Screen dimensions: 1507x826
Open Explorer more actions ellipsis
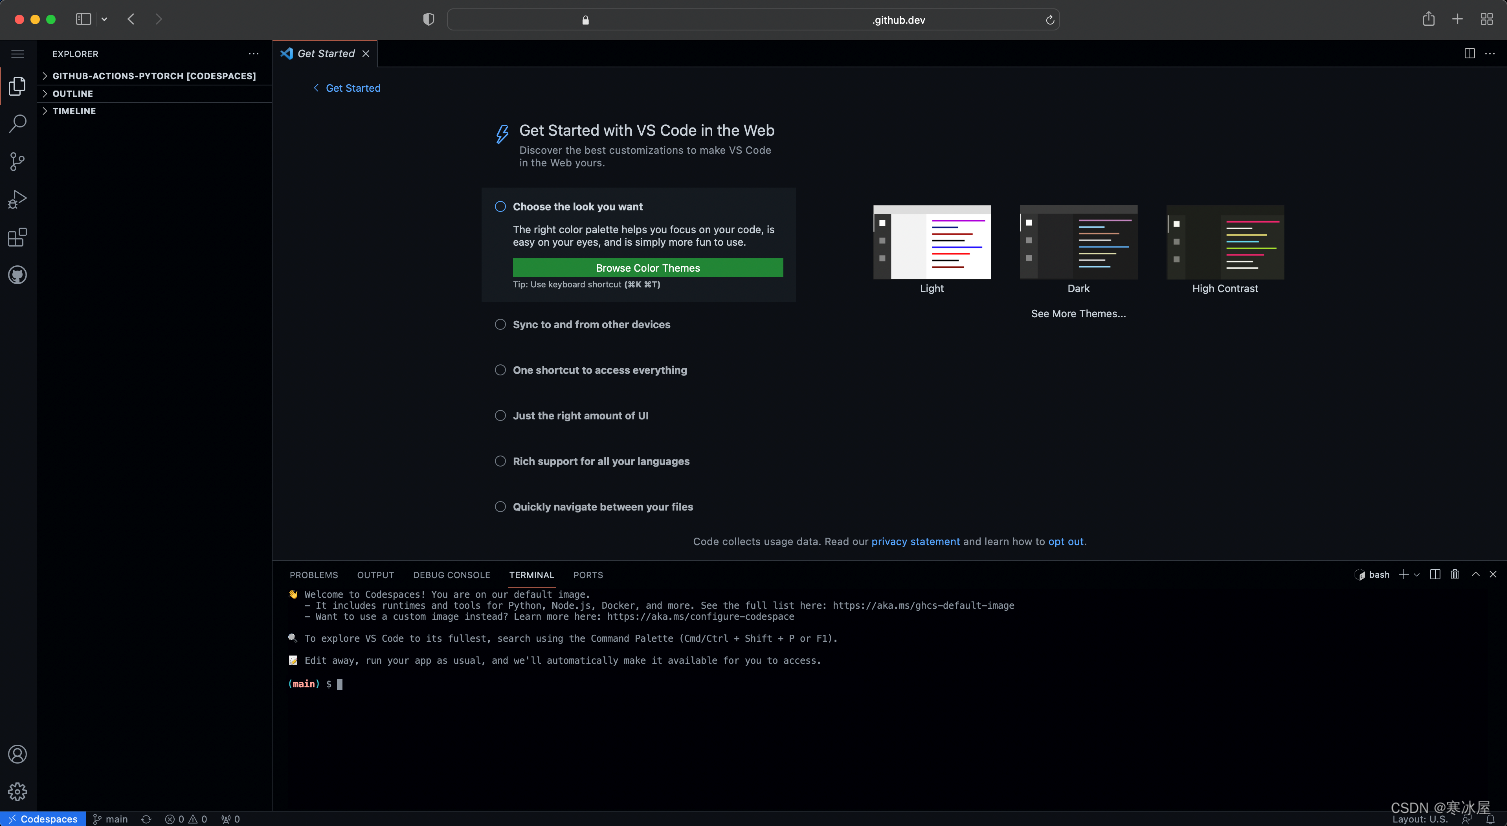pyautogui.click(x=253, y=54)
